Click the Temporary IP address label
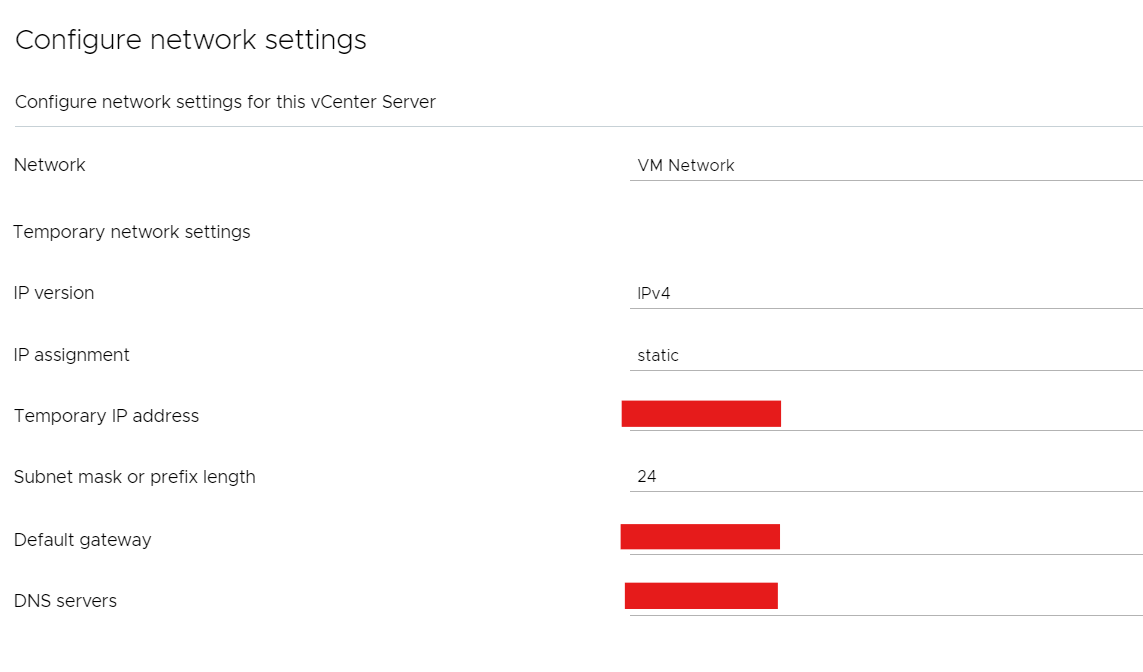Screen dimensions: 1143x672 point(106,416)
